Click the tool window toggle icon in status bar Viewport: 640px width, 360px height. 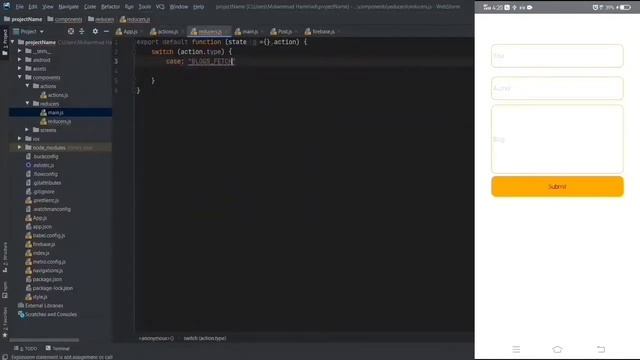5,357
